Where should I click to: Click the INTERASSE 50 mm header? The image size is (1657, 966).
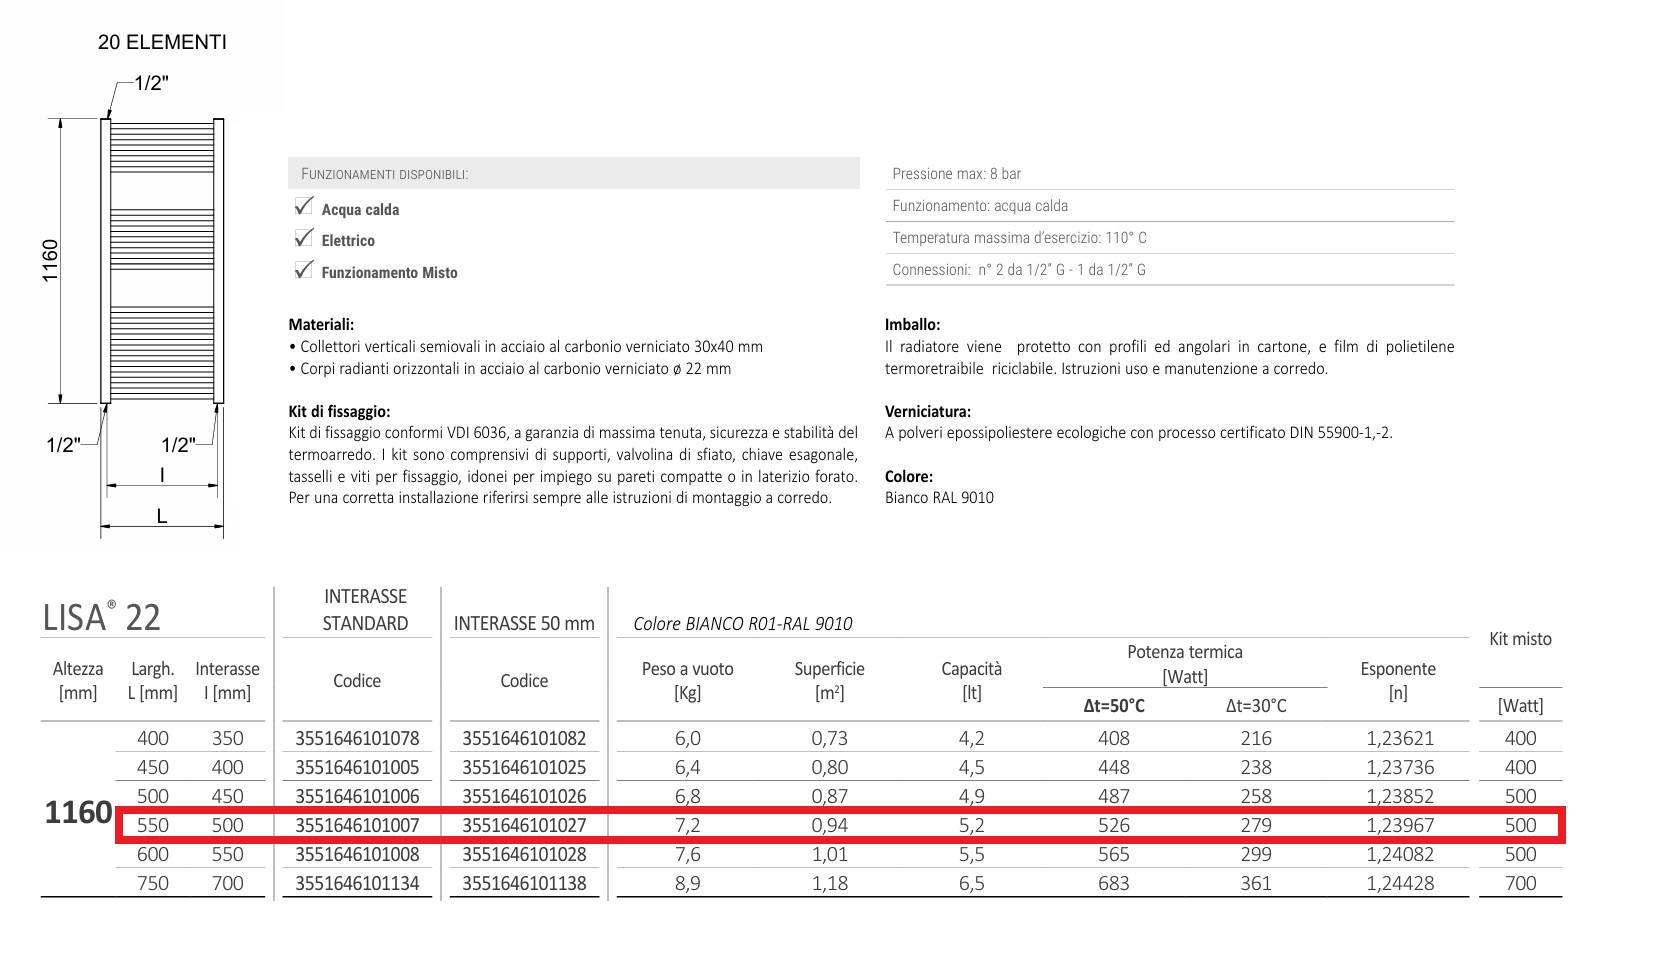tap(524, 624)
